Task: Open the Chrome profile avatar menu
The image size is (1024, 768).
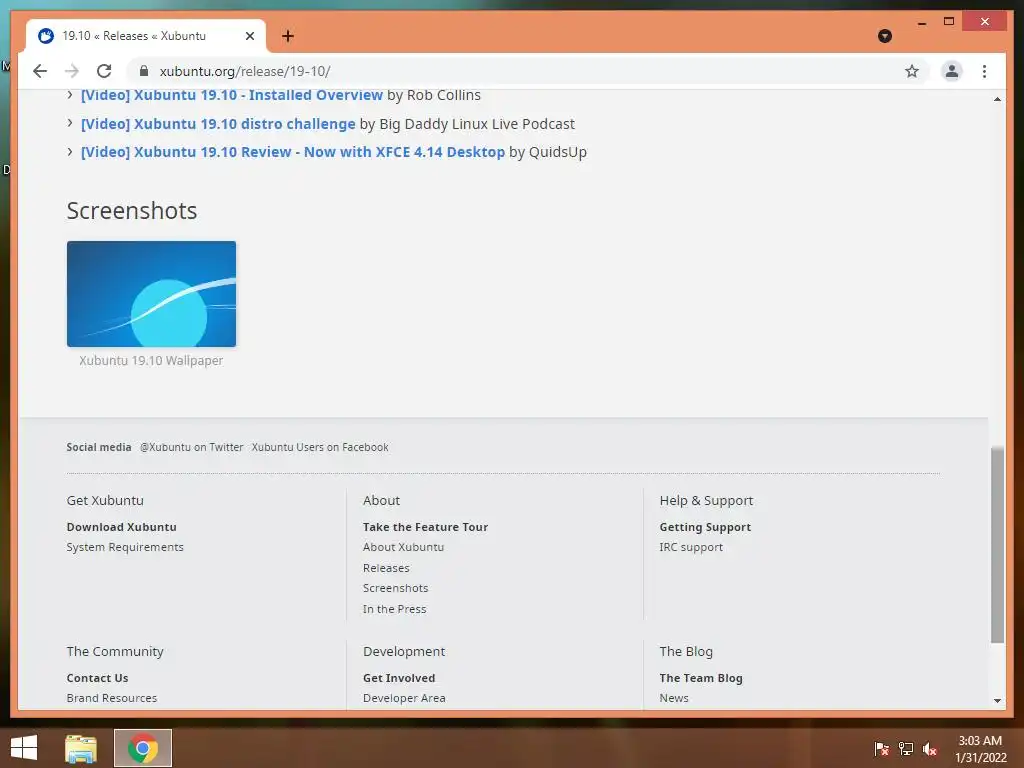Action: 952,71
